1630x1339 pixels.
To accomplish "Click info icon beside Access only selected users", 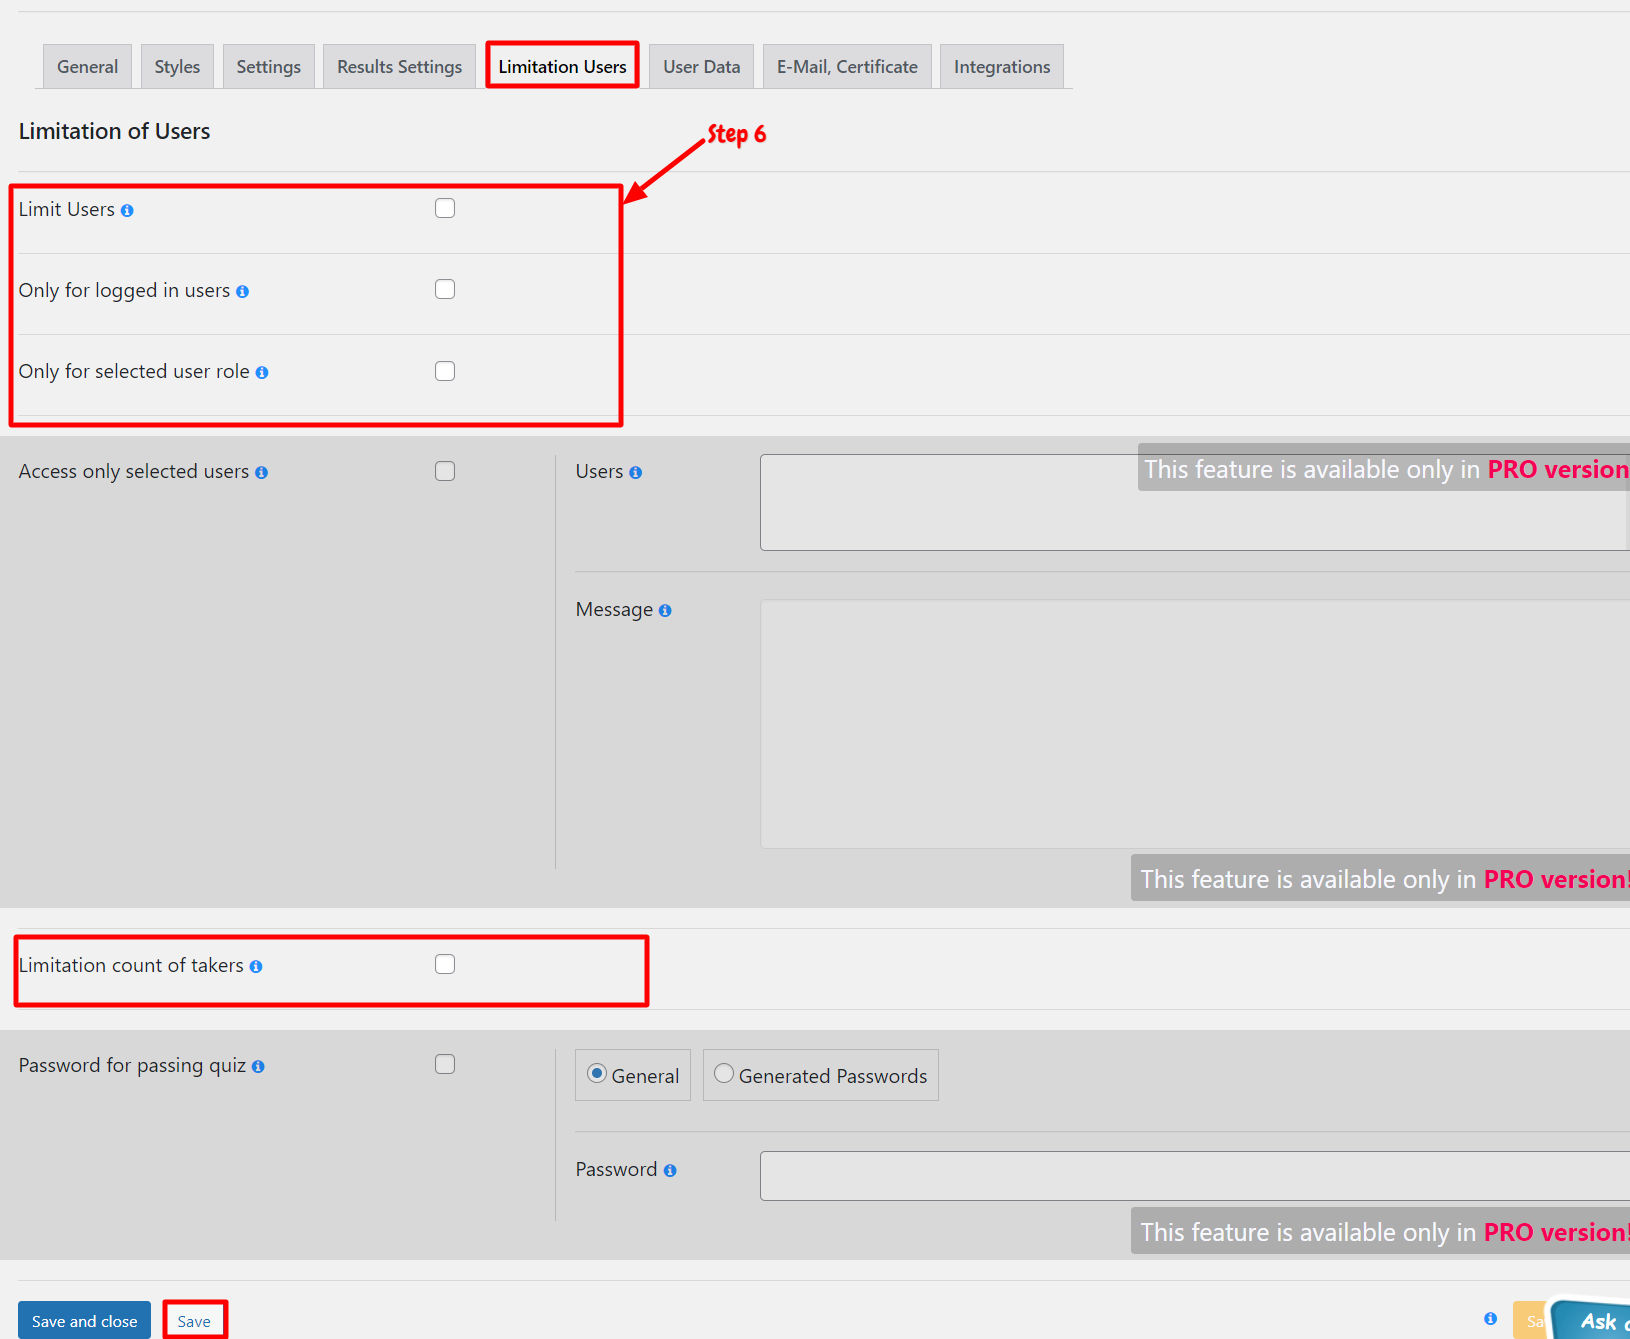I will click(261, 473).
